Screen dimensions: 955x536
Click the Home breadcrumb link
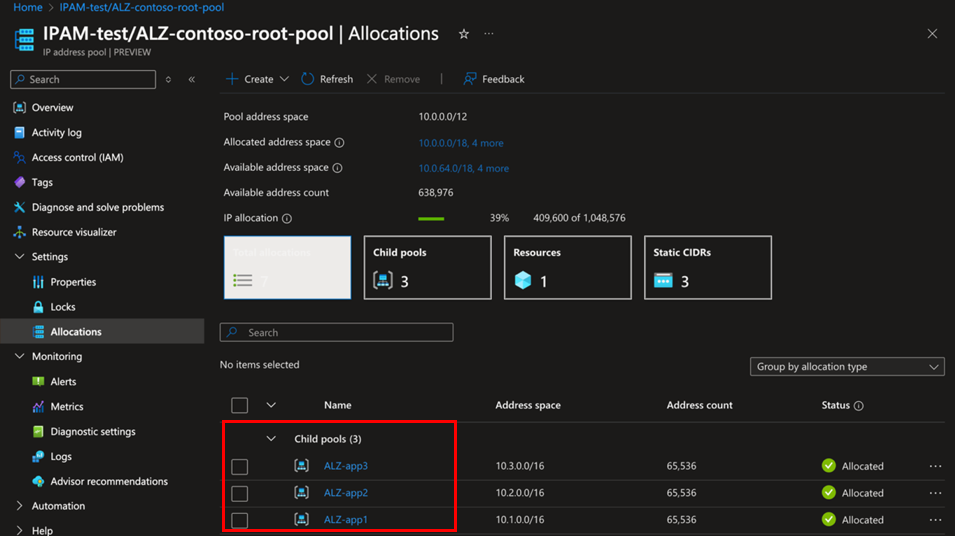pos(27,7)
